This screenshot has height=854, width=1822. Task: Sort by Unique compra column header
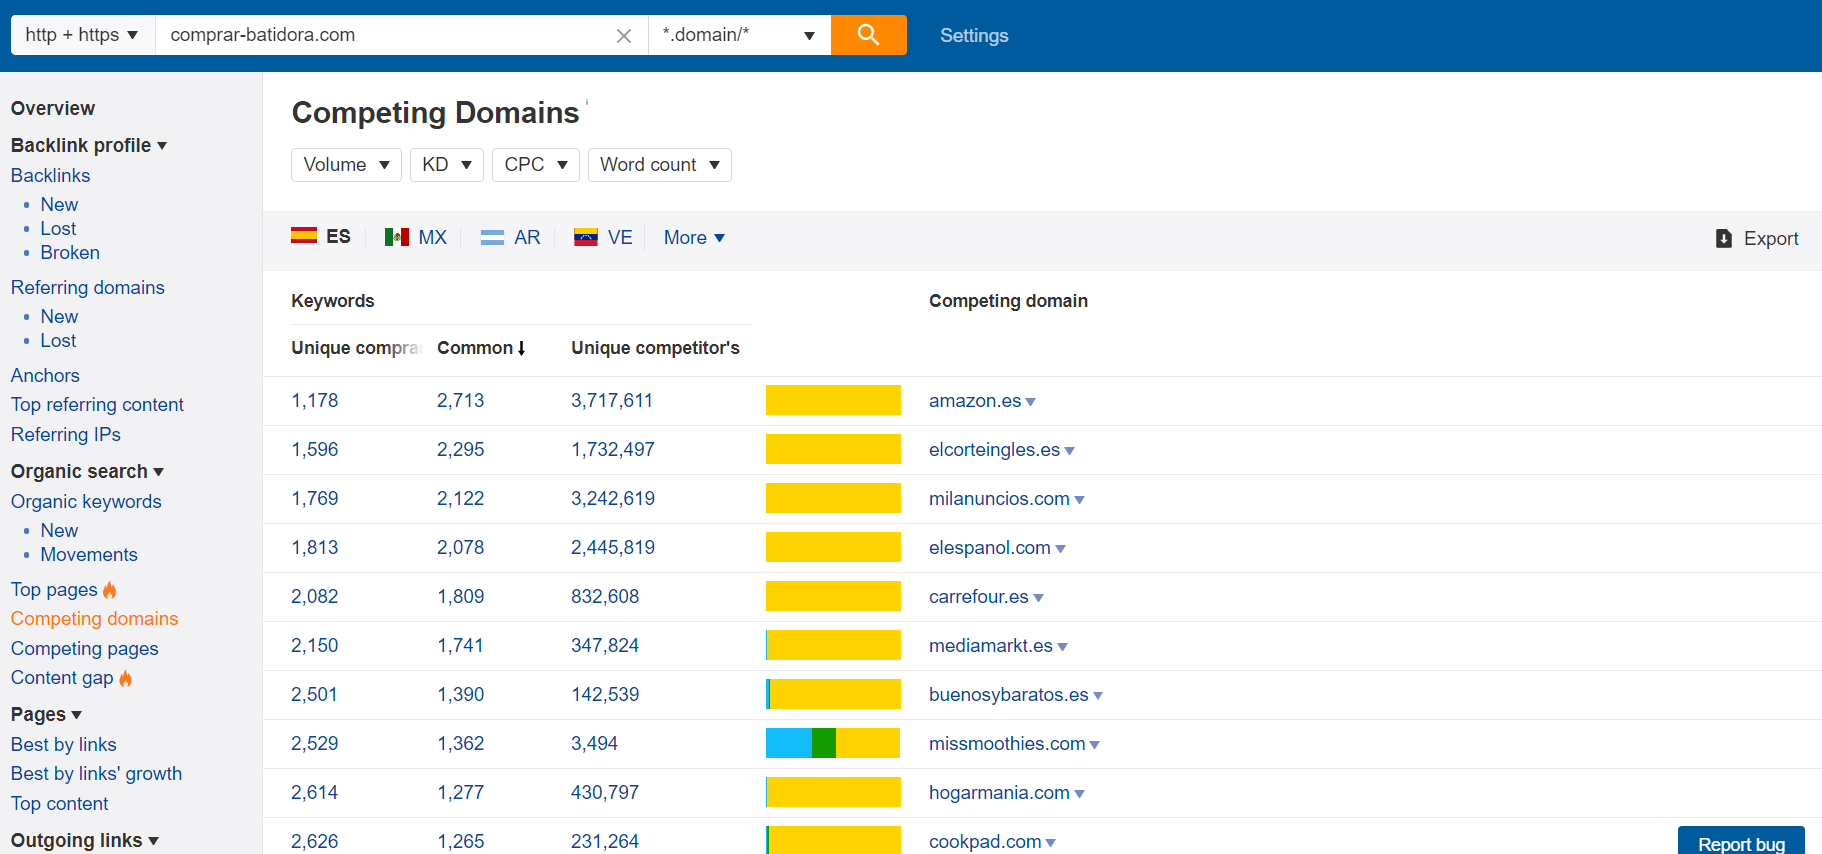[355, 348]
